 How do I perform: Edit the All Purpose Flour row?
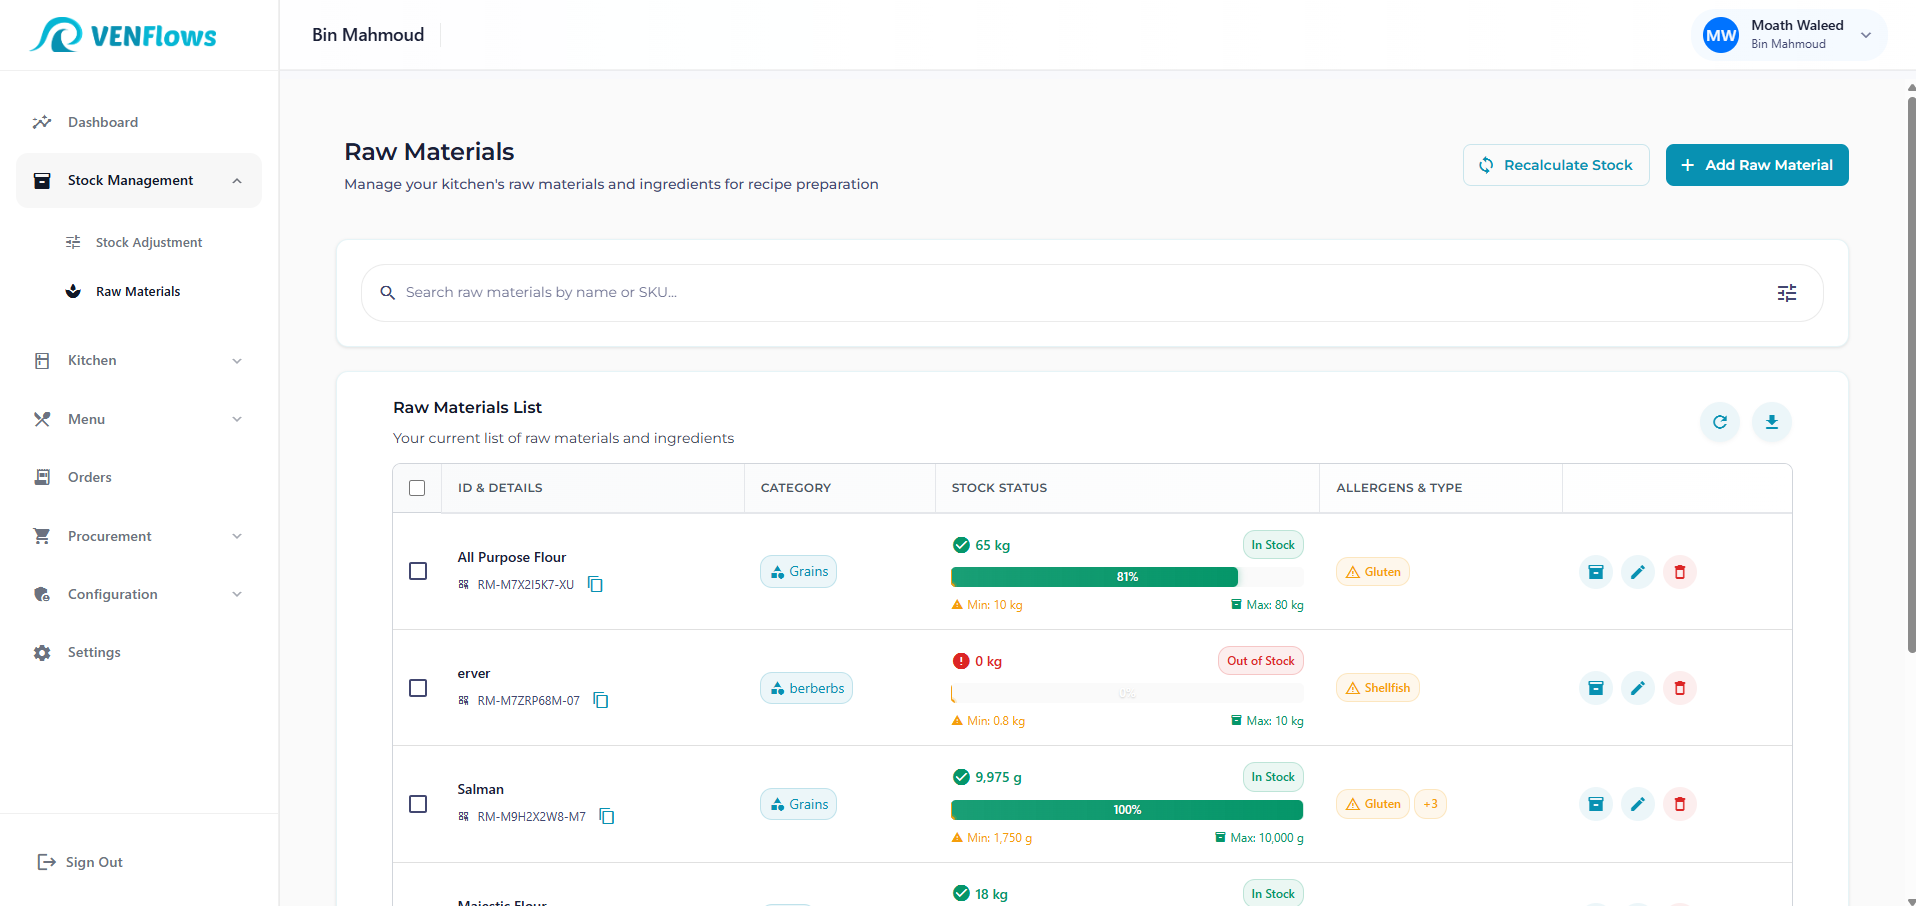tap(1637, 572)
